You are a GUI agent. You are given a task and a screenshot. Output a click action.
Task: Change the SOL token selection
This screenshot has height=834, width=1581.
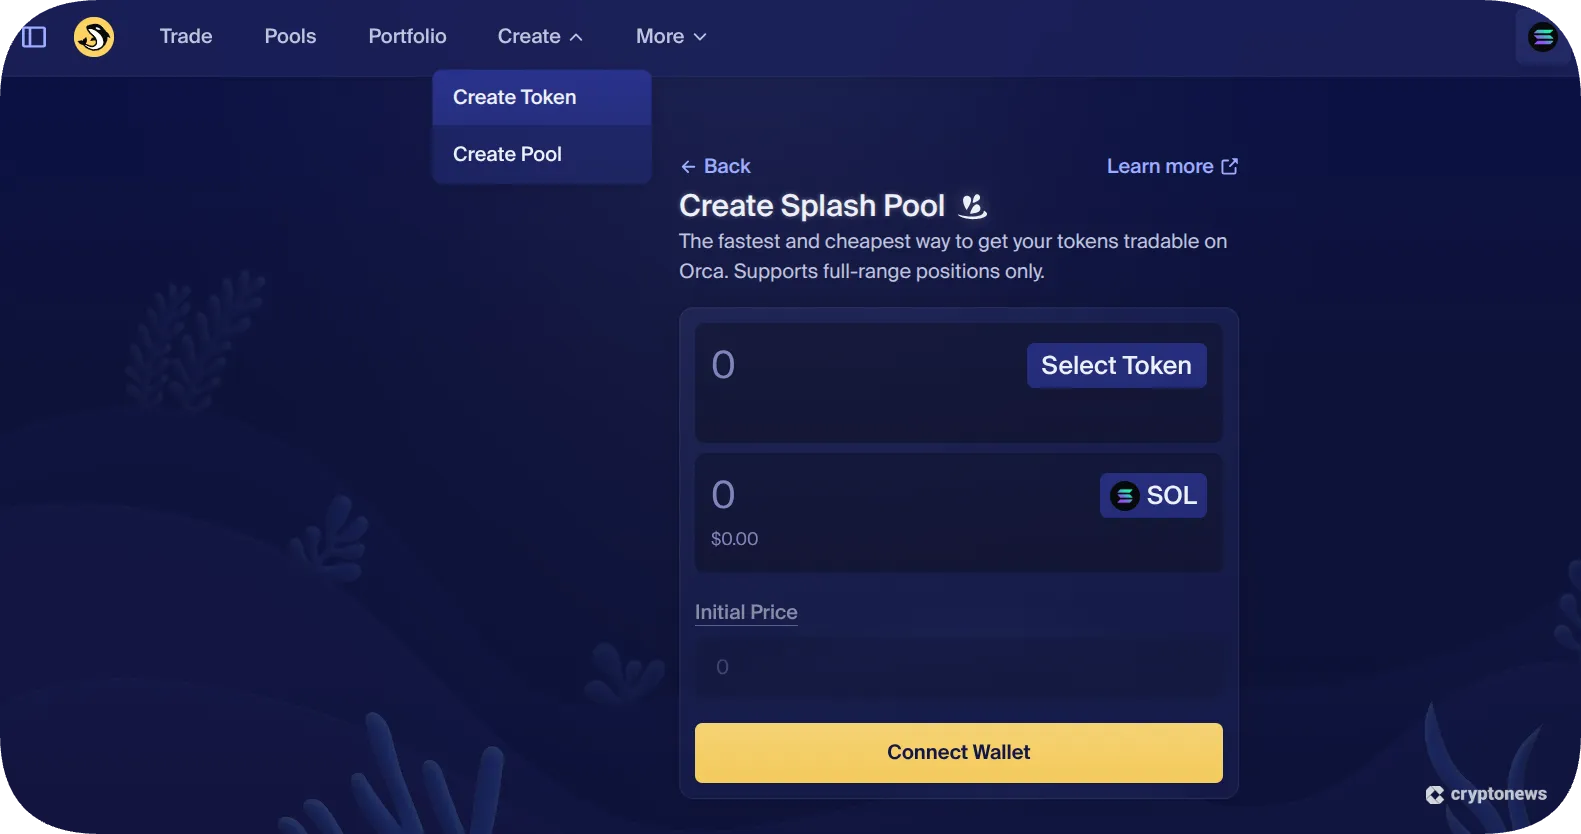(x=1152, y=495)
